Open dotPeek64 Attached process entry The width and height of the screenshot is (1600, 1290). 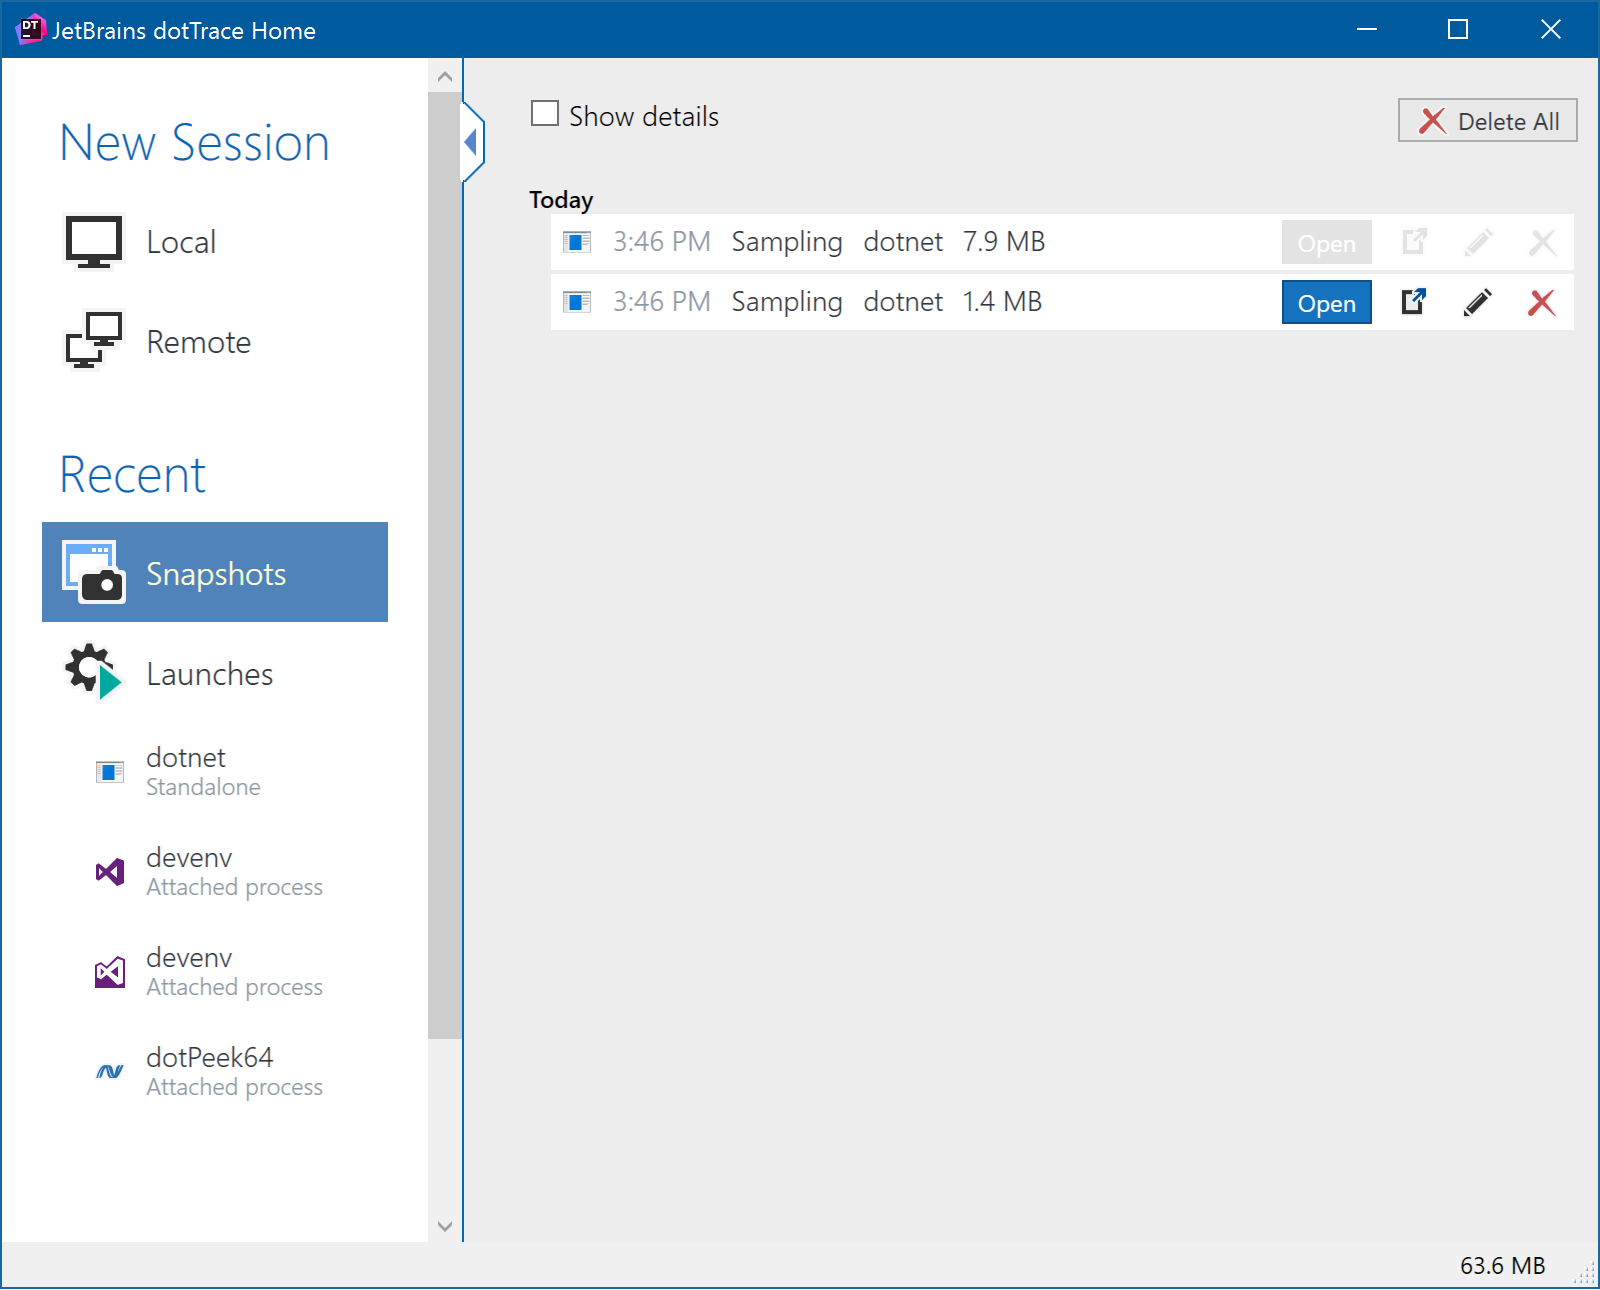(214, 1072)
